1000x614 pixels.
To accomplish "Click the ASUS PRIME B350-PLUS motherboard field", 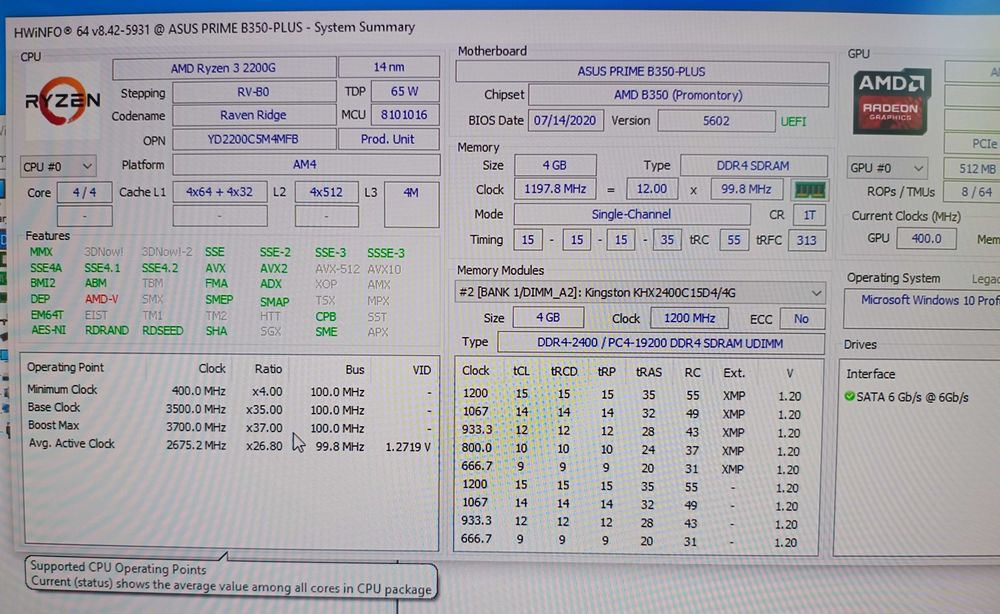I will point(642,71).
